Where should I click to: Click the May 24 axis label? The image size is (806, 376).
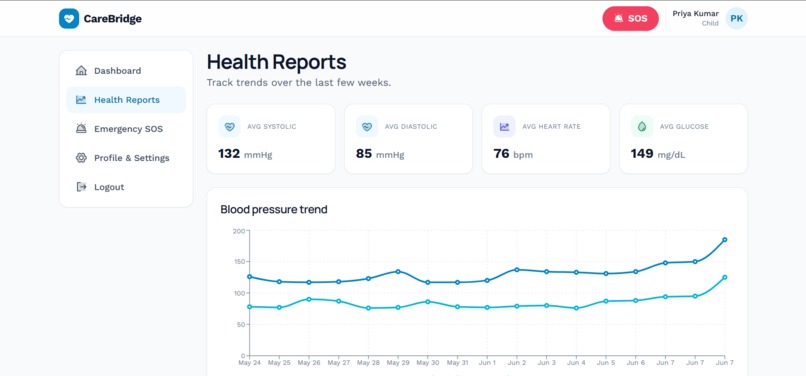click(x=250, y=363)
